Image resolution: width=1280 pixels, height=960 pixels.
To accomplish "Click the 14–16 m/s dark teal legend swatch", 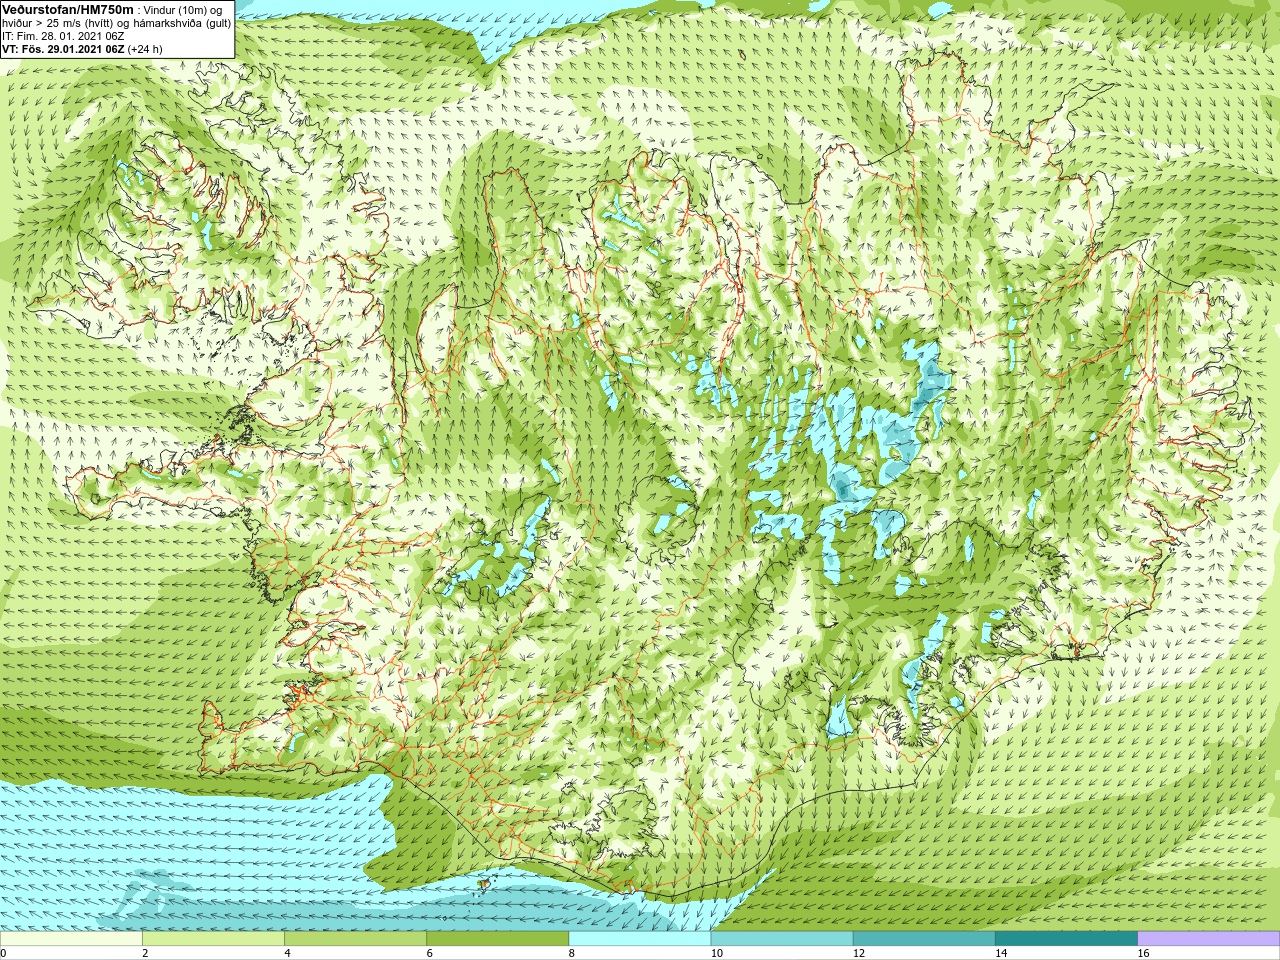I will click(1066, 939).
